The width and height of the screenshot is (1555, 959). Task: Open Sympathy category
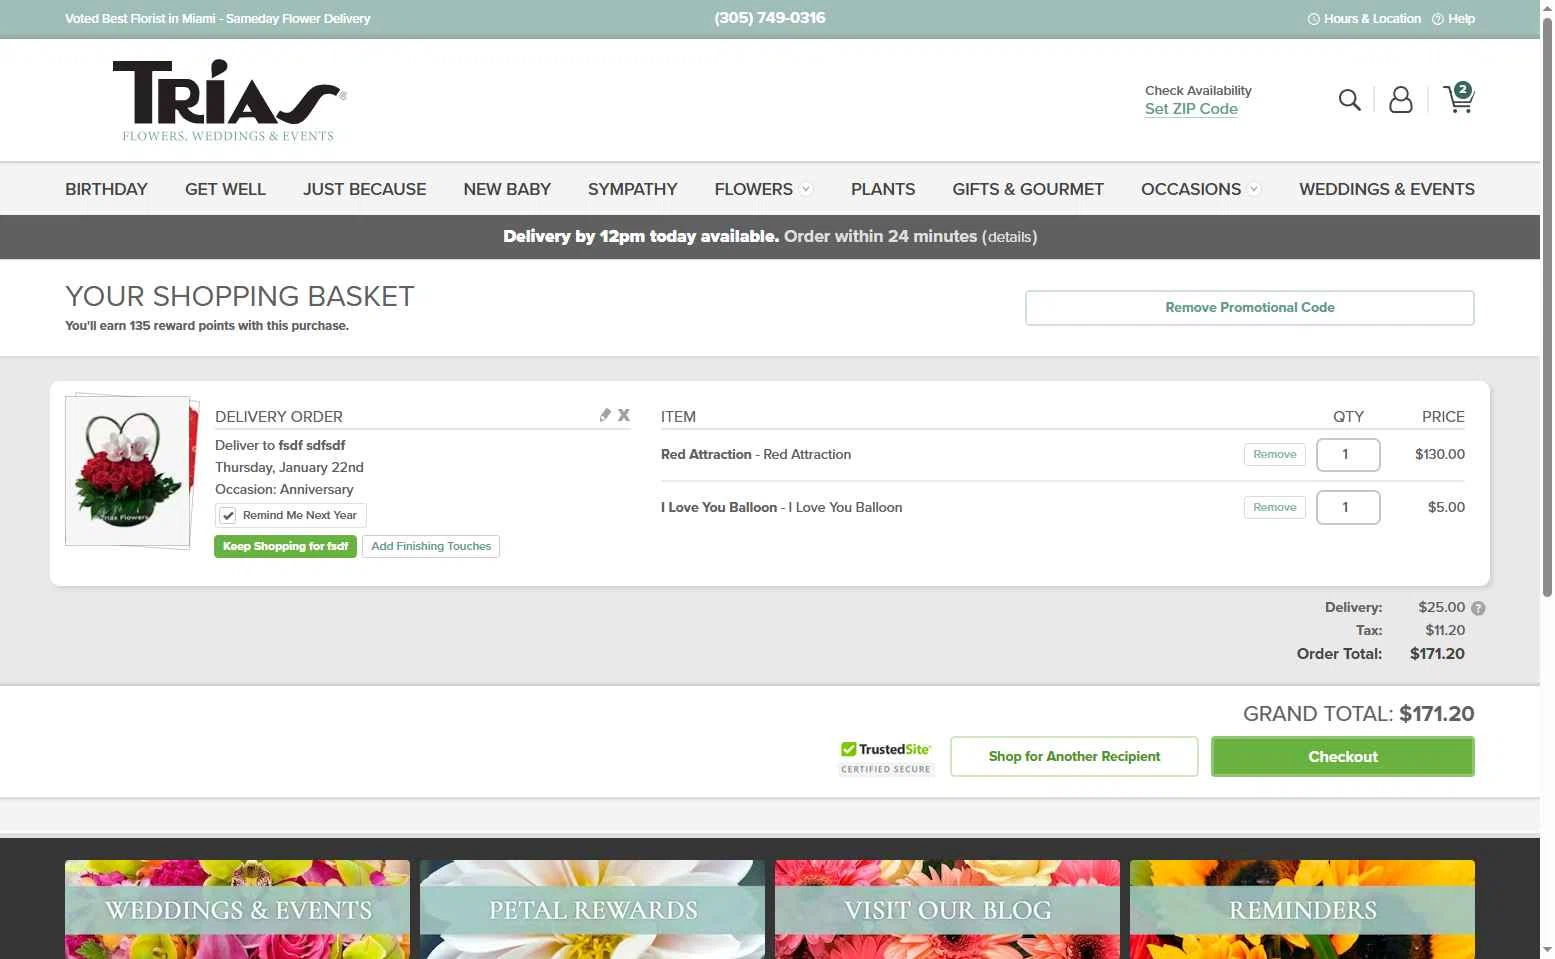point(632,189)
